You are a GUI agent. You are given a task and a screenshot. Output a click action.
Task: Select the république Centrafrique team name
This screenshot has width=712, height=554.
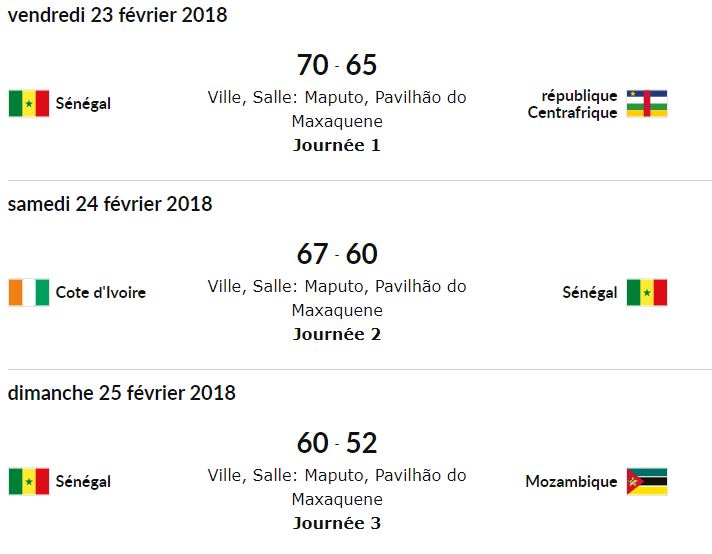tap(573, 104)
